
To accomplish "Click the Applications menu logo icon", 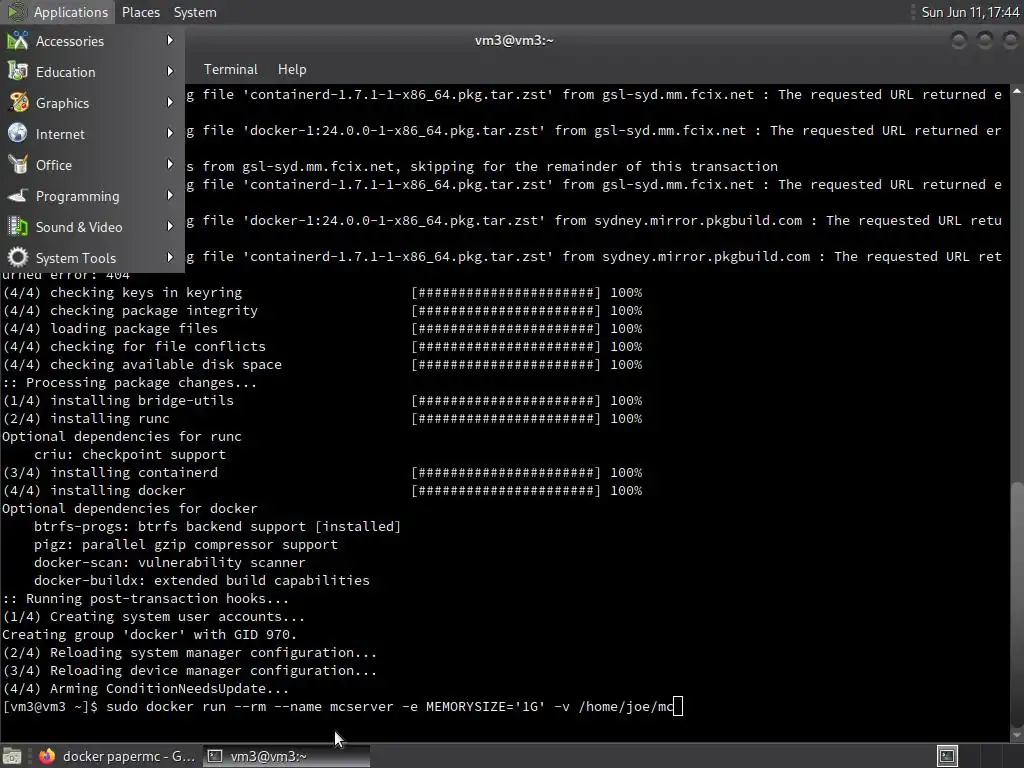I will click(x=16, y=12).
